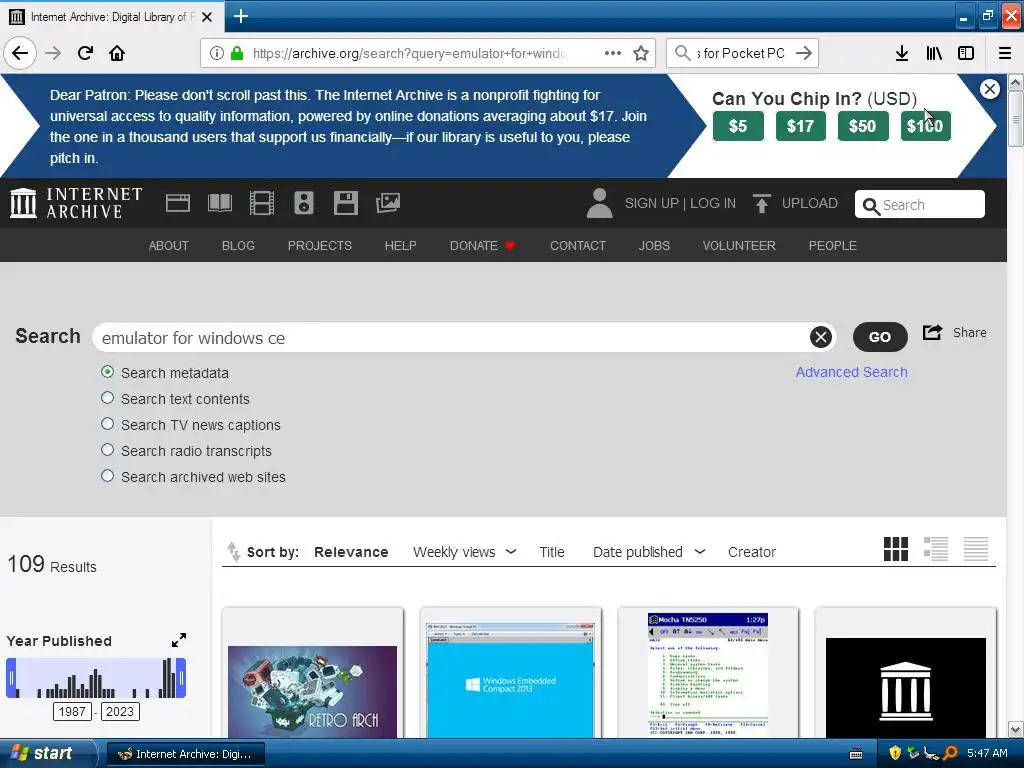Open the JOBS menu item

(x=654, y=246)
